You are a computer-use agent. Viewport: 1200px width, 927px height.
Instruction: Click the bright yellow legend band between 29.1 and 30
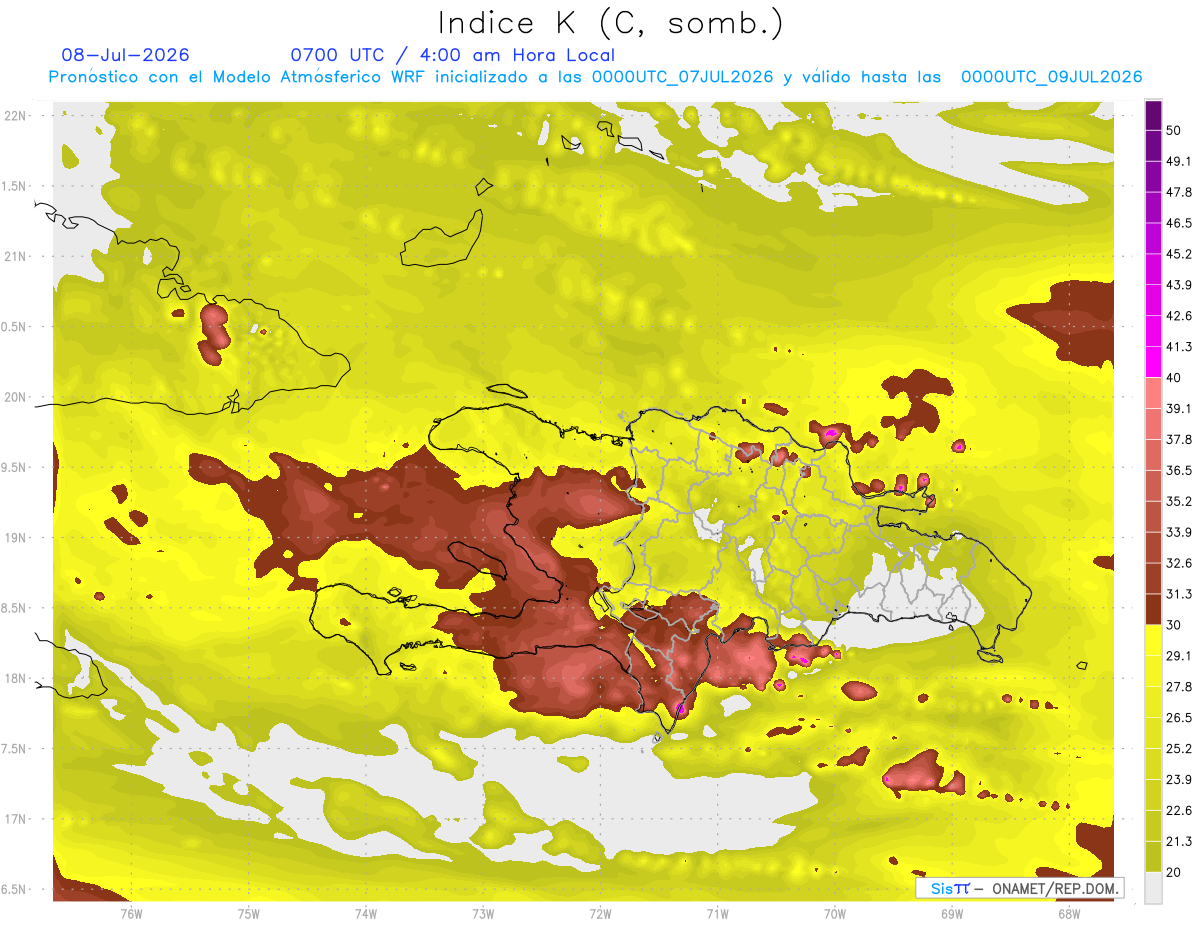pos(1153,639)
